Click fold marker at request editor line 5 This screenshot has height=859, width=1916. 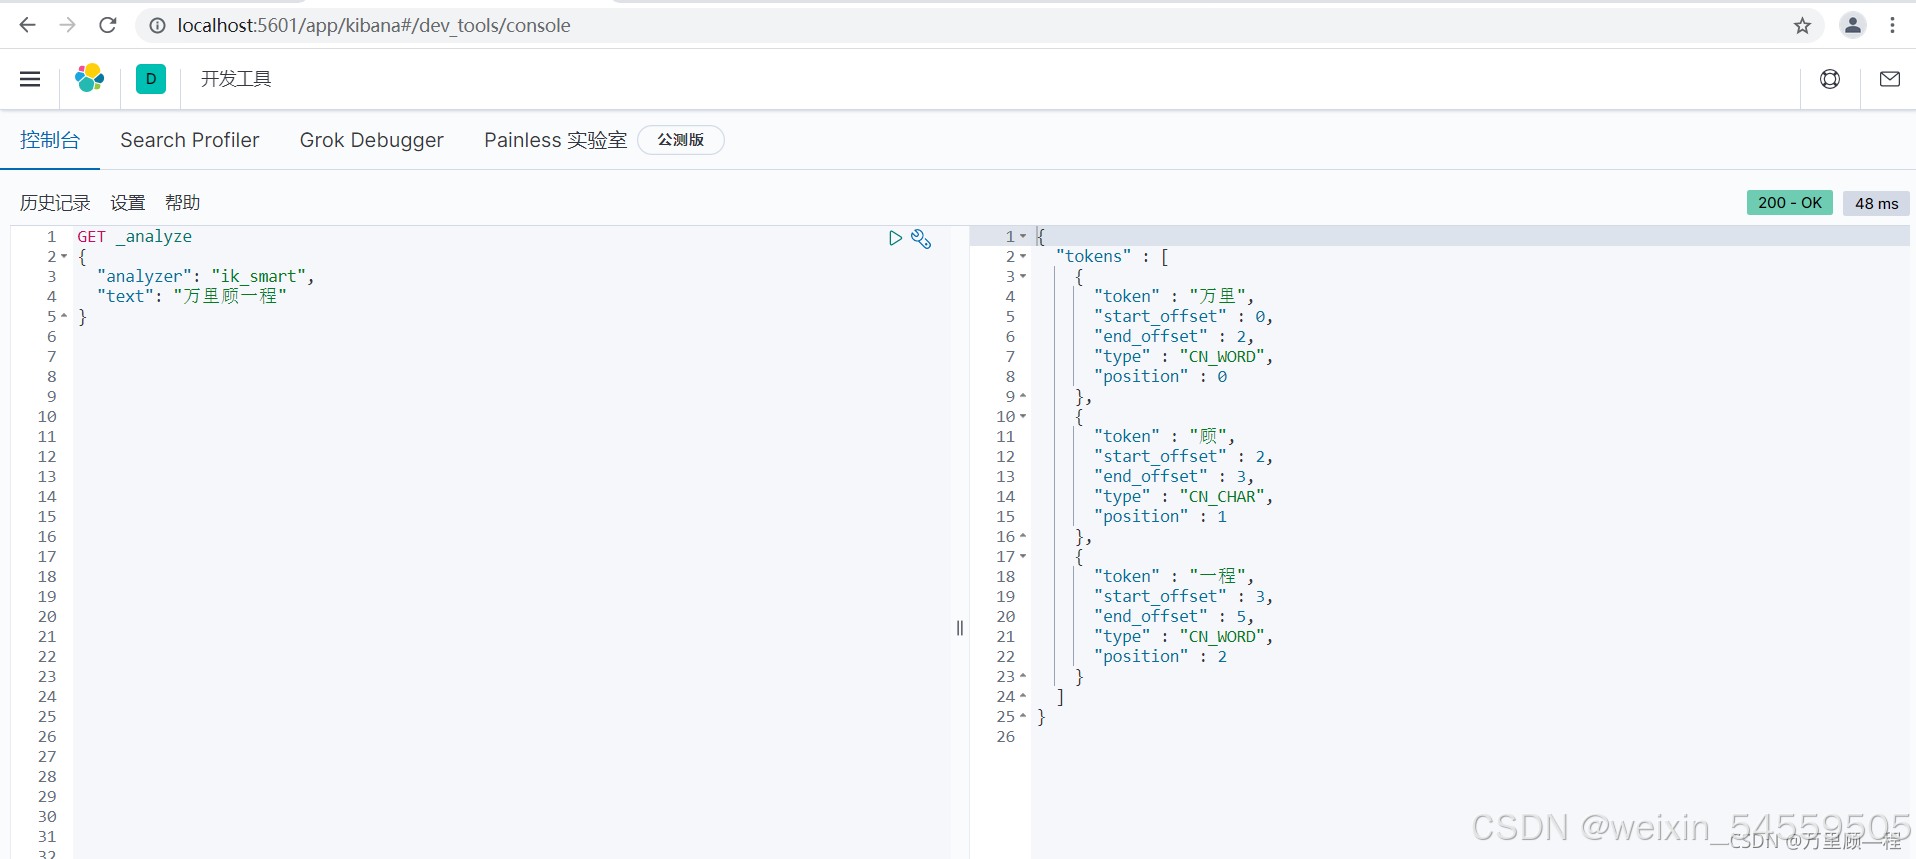click(x=64, y=317)
